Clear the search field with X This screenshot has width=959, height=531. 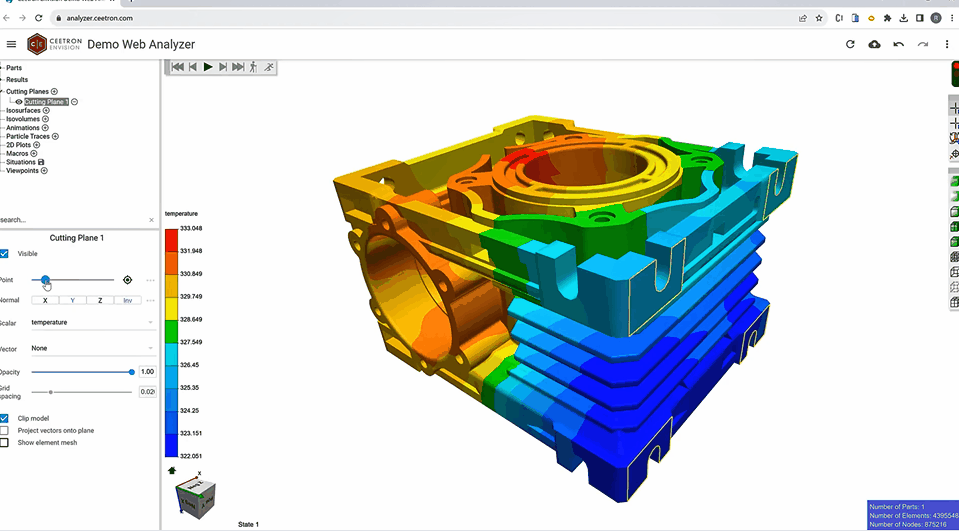coord(152,220)
